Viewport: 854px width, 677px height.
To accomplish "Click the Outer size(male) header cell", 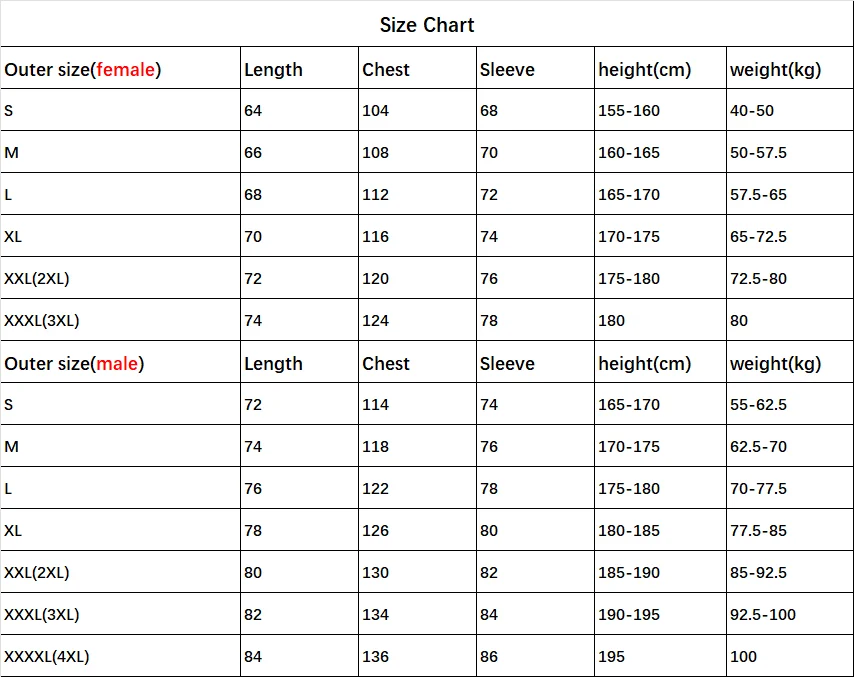I will [x=75, y=363].
